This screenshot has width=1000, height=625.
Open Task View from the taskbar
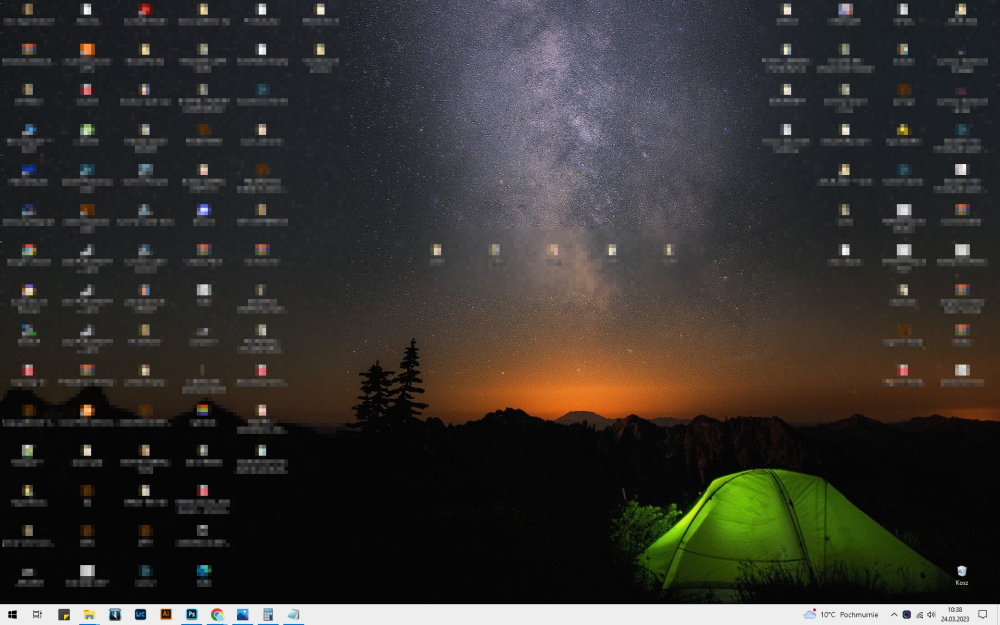coord(38,614)
